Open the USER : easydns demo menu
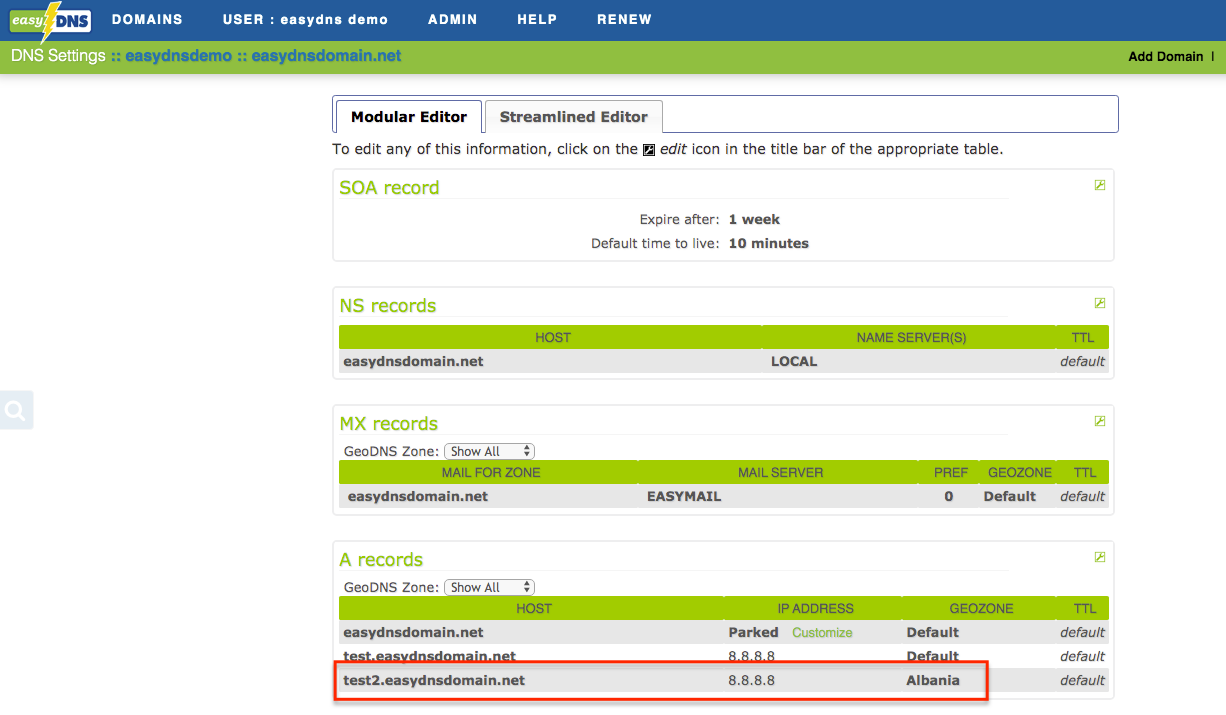Image resolution: width=1226 pixels, height=715 pixels. tap(305, 20)
